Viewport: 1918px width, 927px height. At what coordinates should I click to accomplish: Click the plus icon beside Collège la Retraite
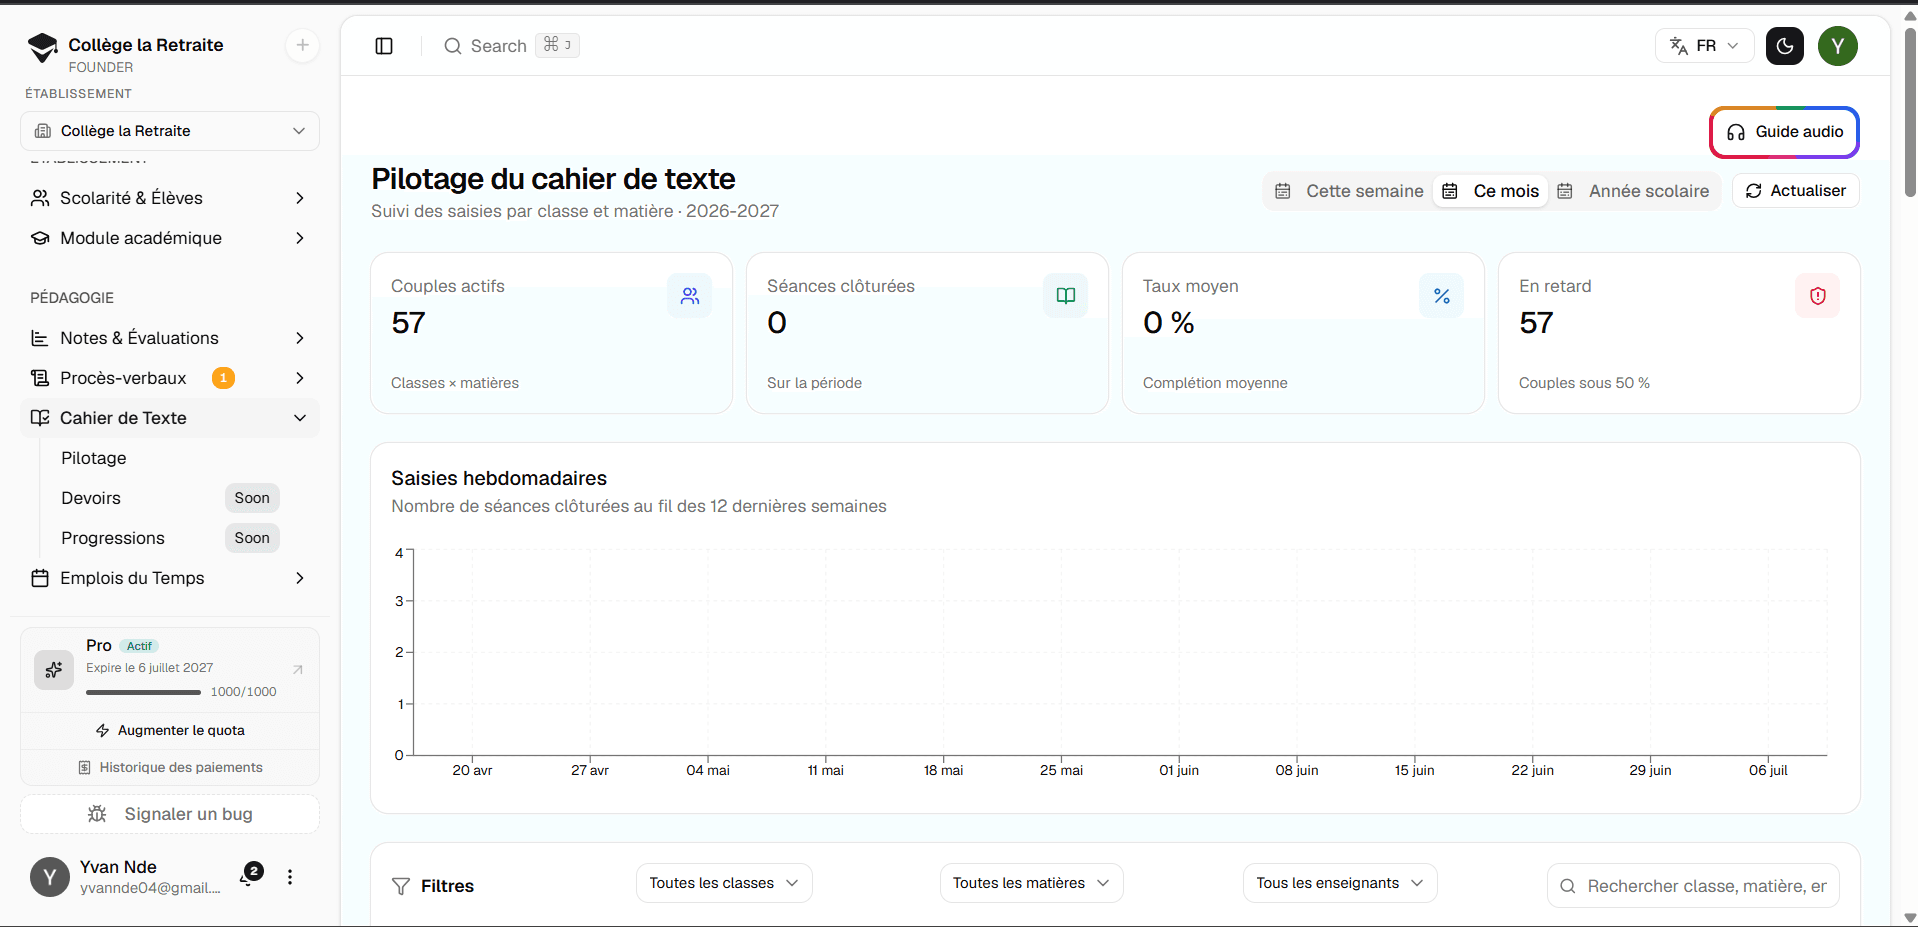coord(302,45)
